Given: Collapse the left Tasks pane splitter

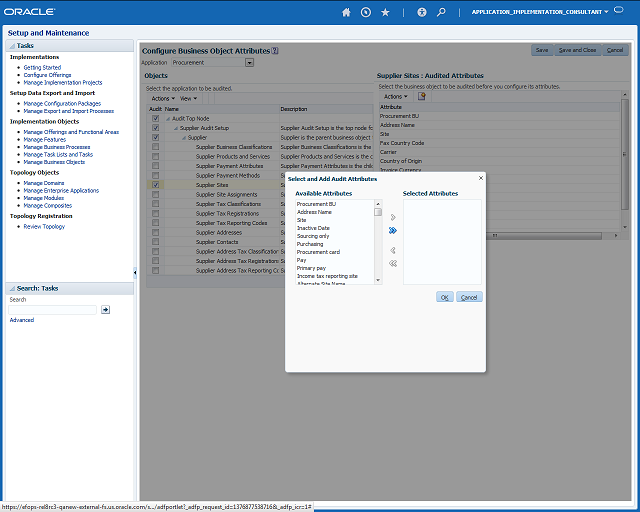Looking at the screenshot, I should 135,272.
